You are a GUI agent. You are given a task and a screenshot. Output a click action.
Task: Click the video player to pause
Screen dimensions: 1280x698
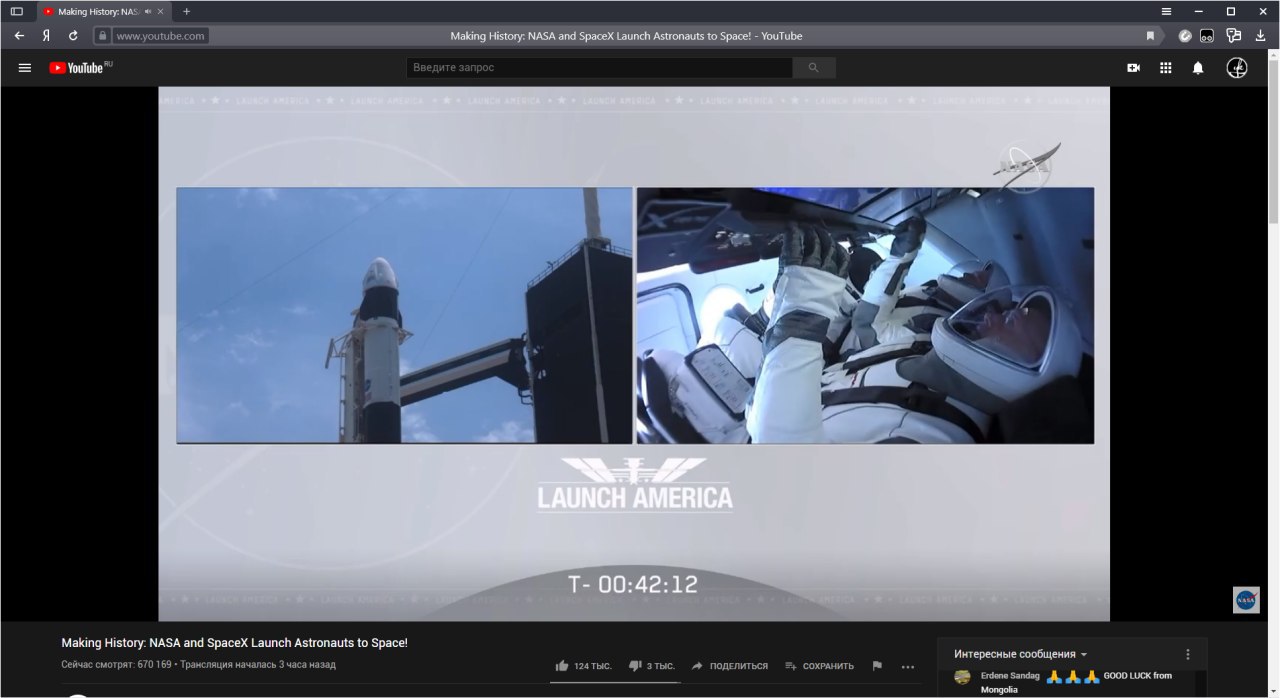coord(634,354)
